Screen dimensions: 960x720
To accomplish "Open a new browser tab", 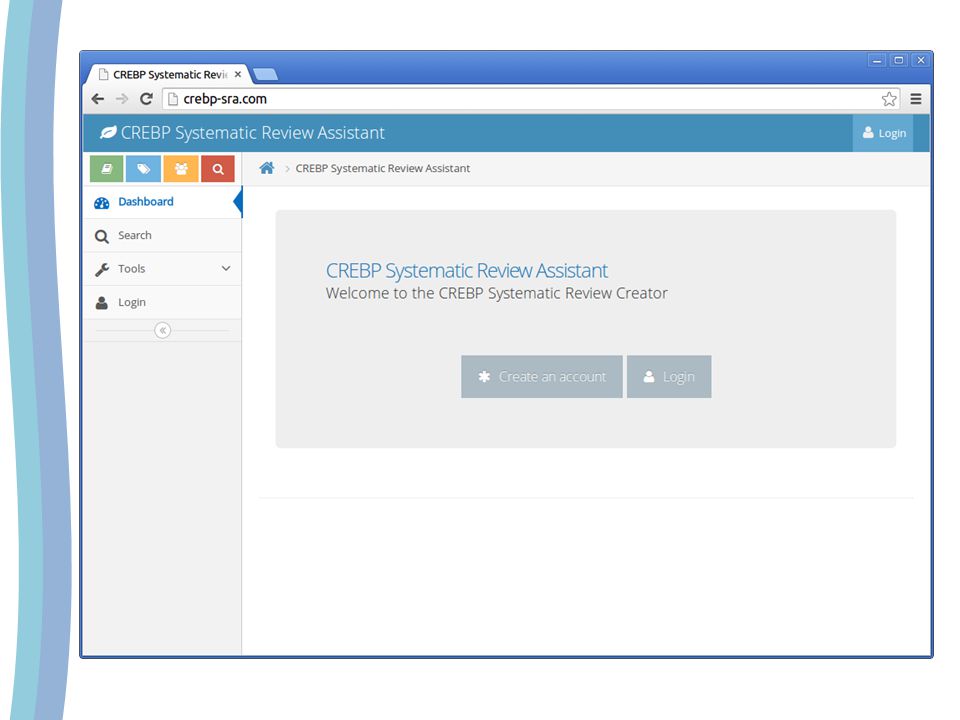I will (266, 74).
